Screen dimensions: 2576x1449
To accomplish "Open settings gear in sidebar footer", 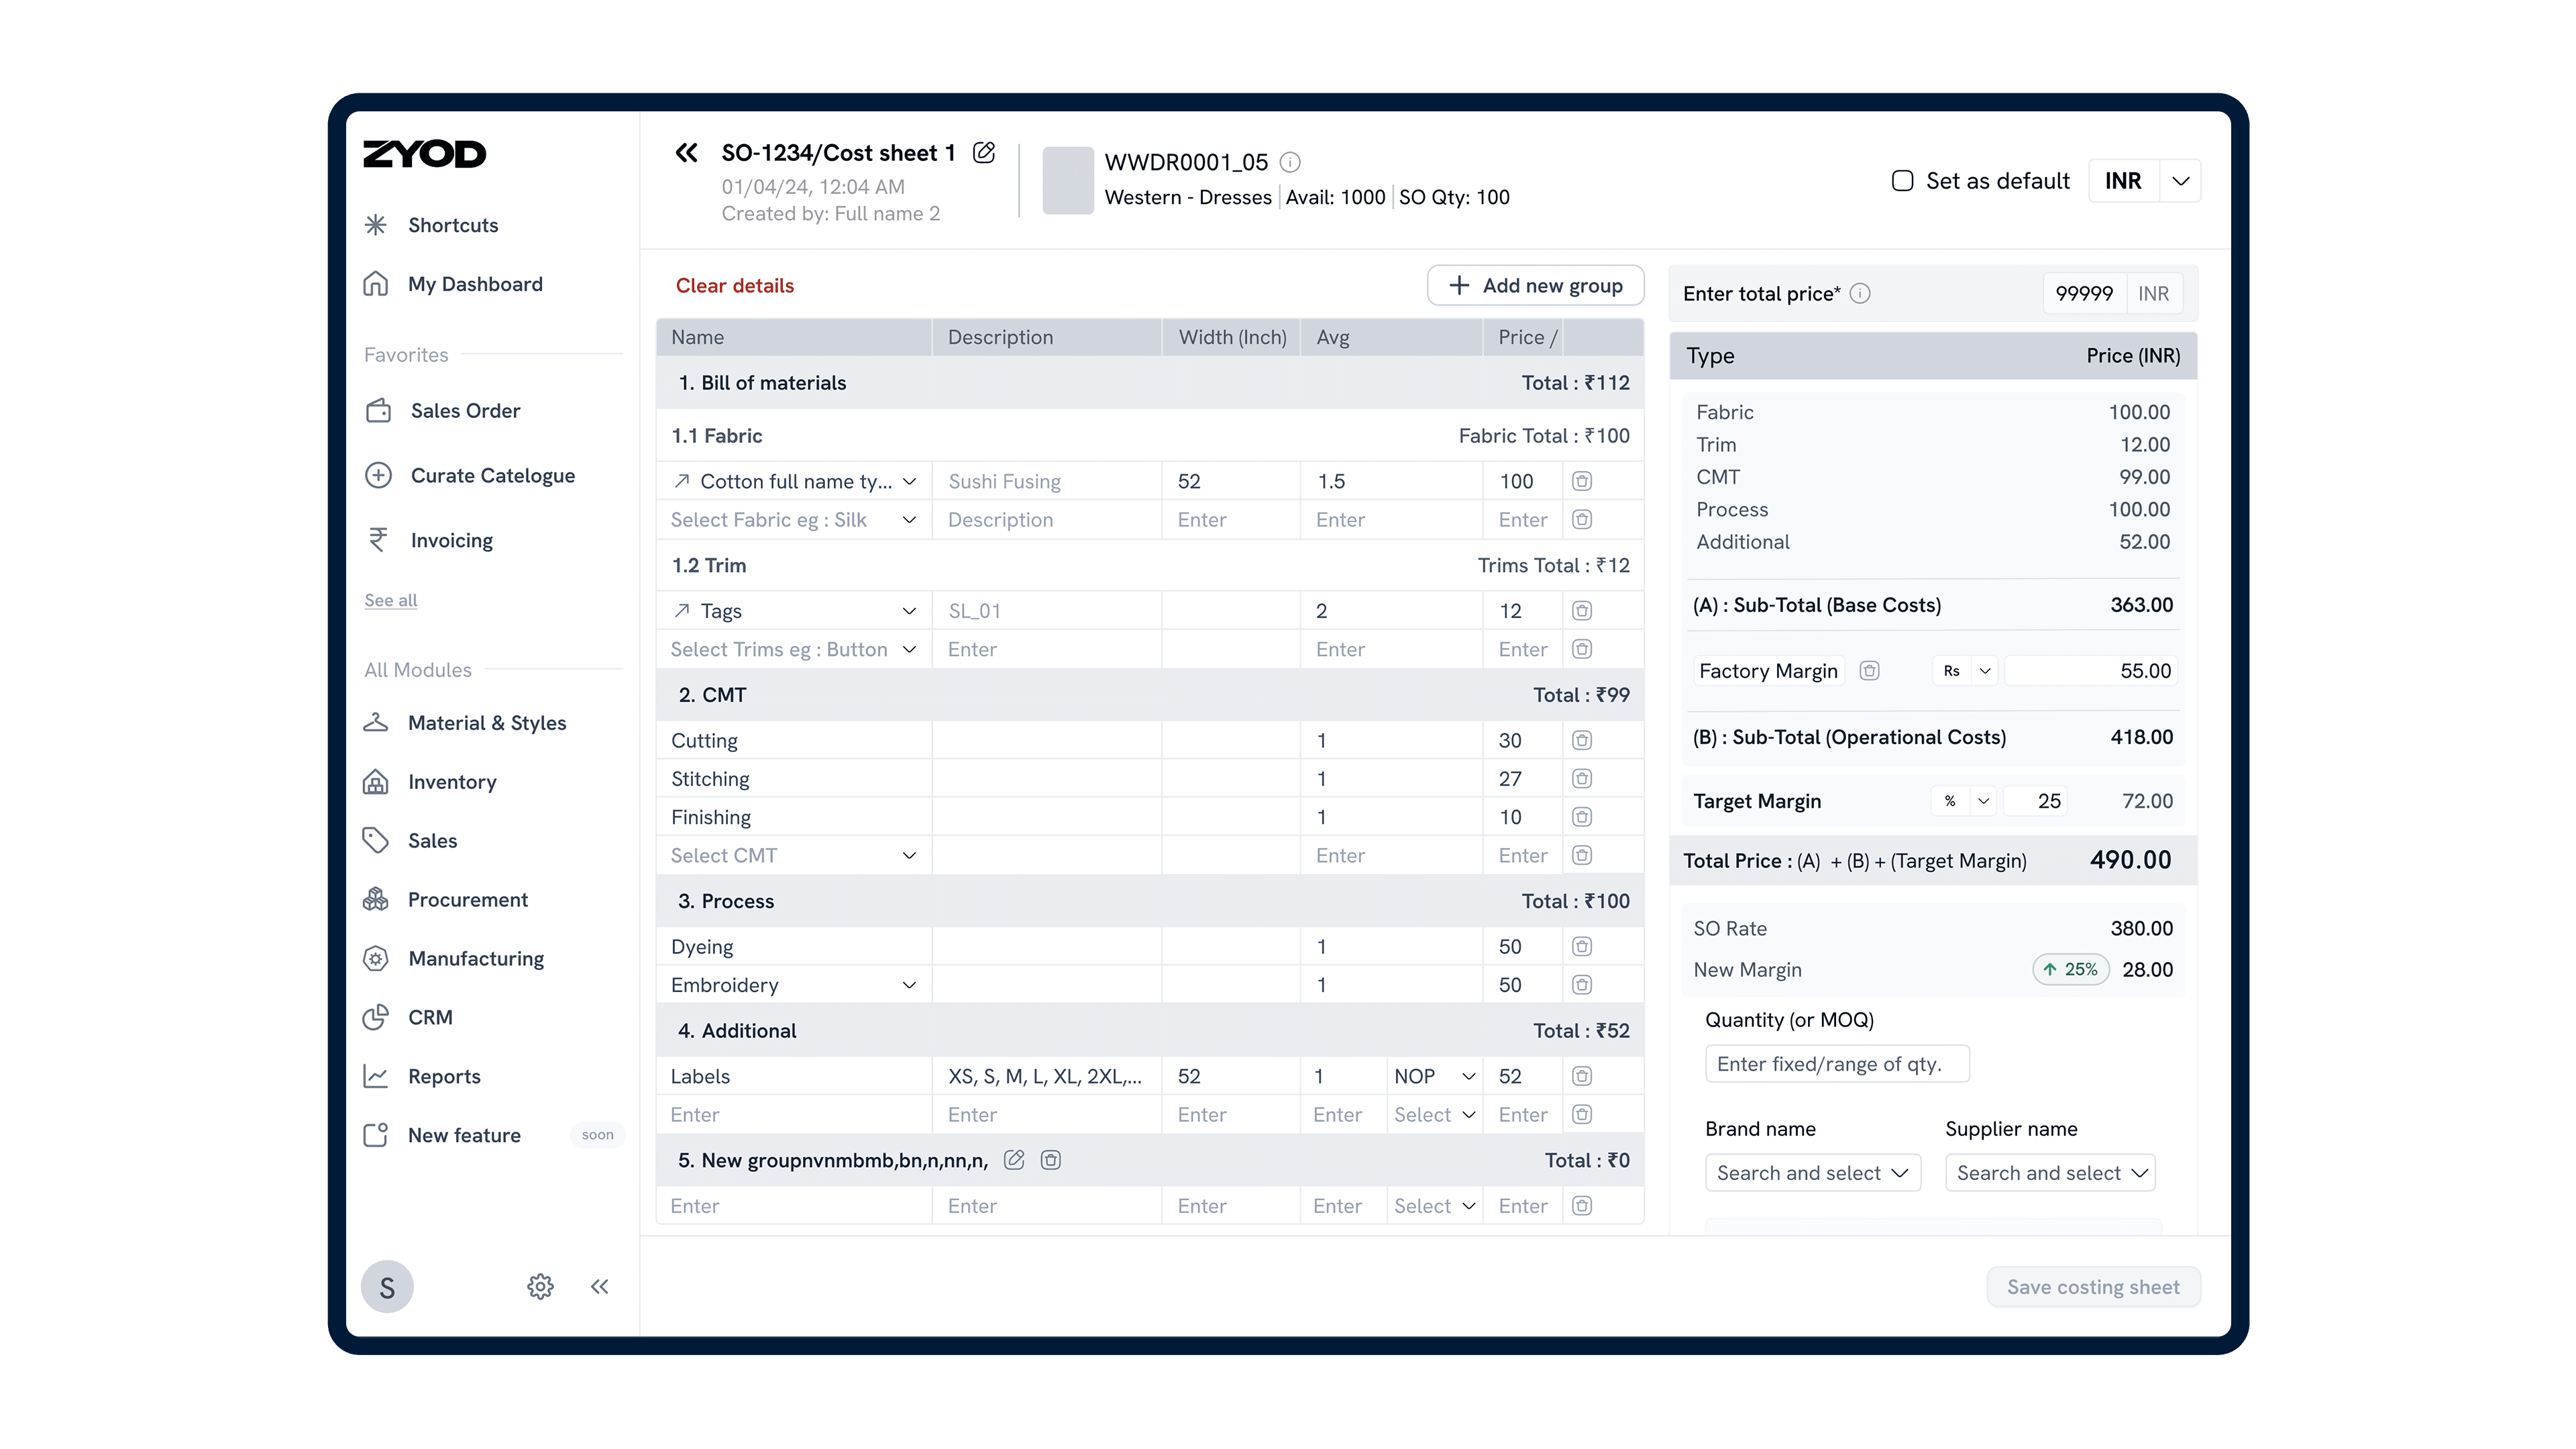I will click(540, 1287).
